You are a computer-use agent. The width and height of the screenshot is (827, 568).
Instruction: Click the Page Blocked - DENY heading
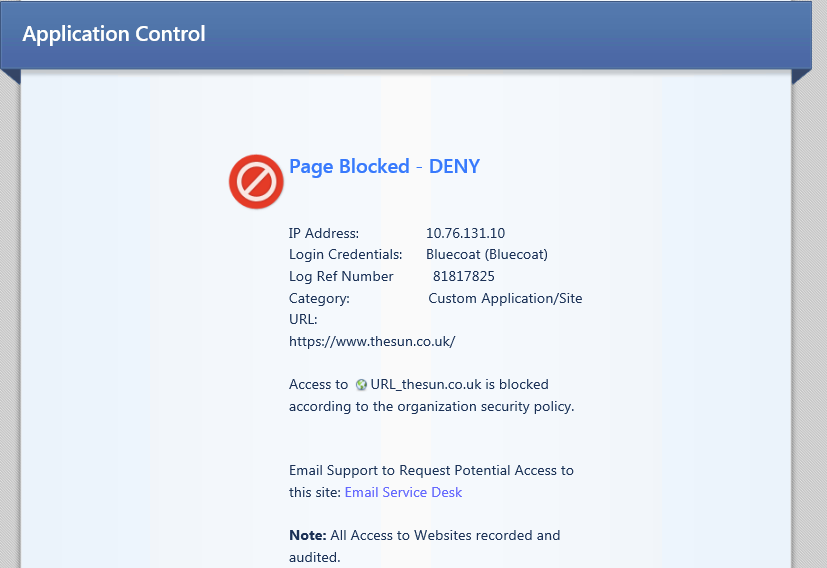384,167
